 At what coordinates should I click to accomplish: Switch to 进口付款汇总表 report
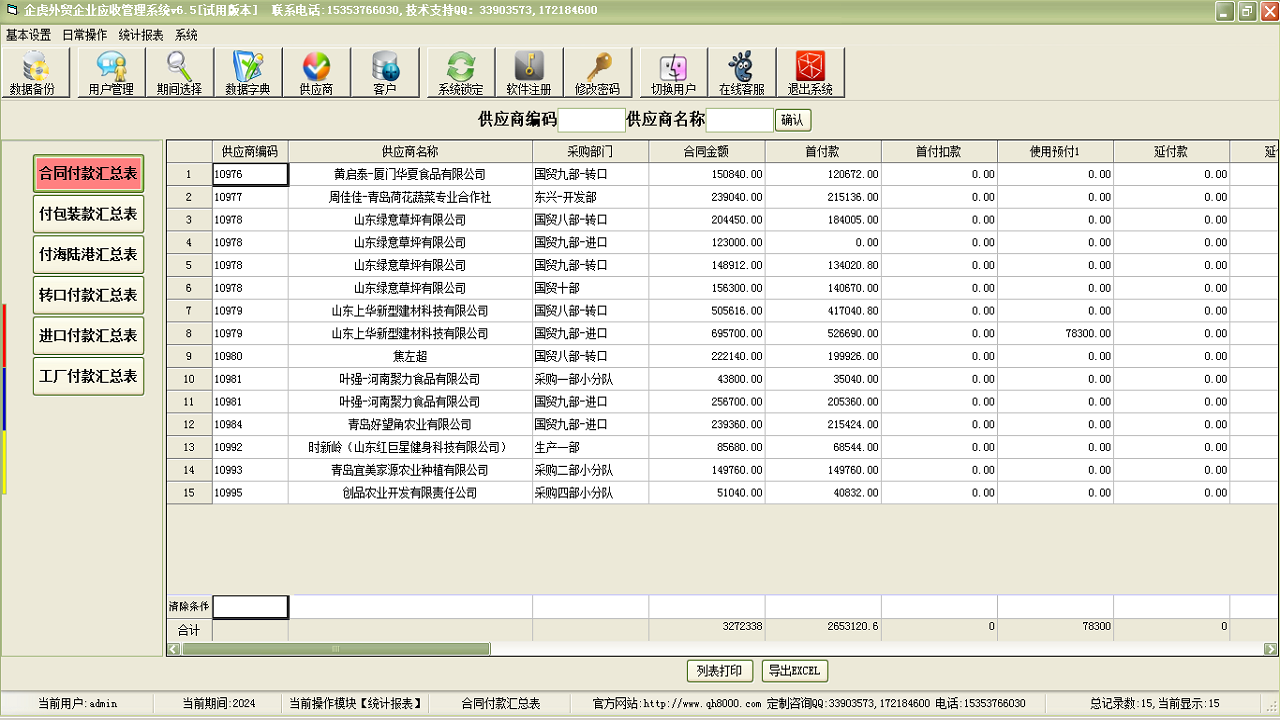pyautogui.click(x=88, y=335)
